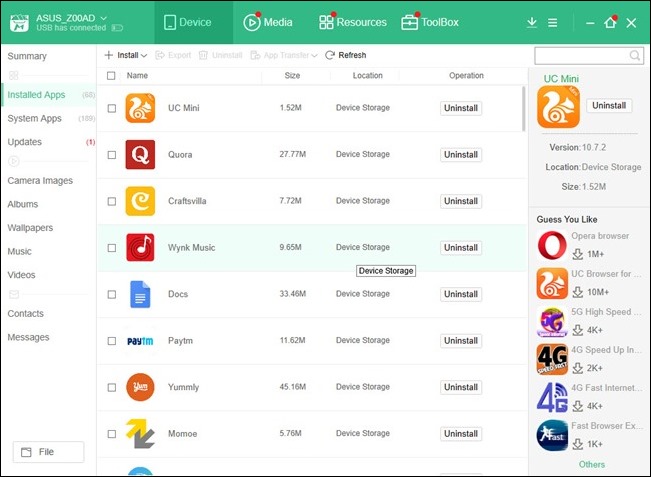The image size is (651, 477).
Task: Download UC Browser via its download icon
Action: [578, 292]
